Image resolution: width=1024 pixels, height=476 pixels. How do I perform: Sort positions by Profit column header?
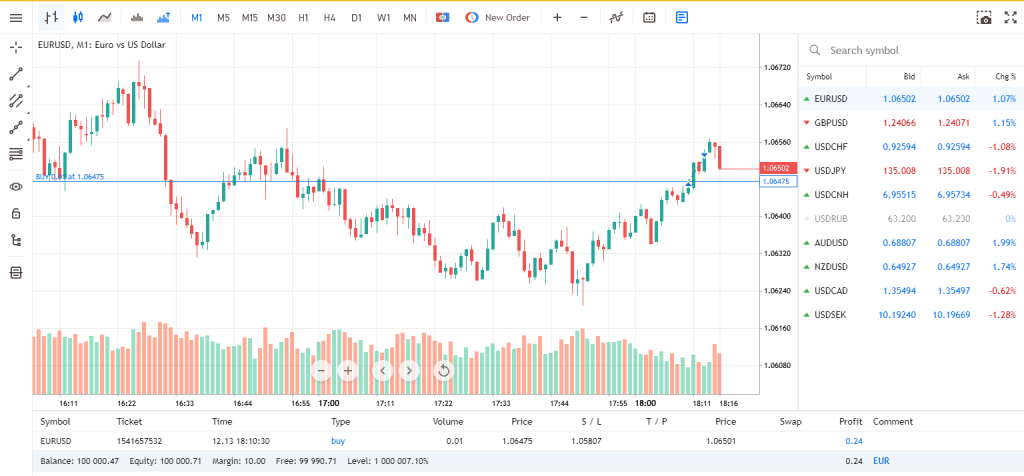pyautogui.click(x=850, y=422)
